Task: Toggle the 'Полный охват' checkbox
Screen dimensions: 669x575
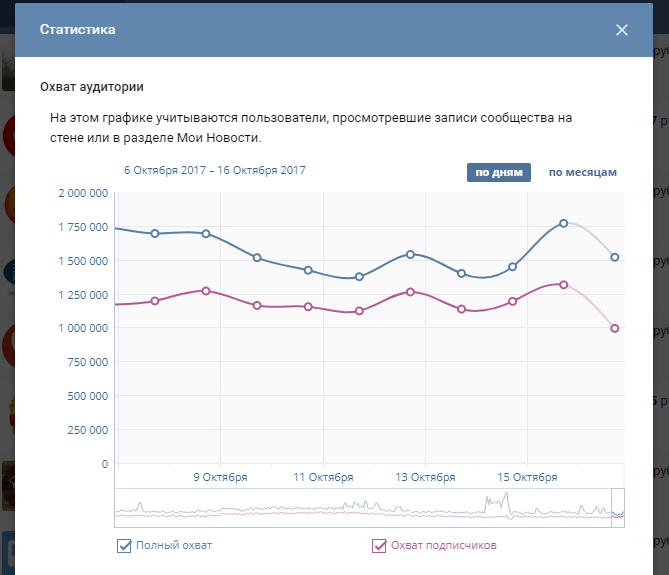Action: pos(125,545)
